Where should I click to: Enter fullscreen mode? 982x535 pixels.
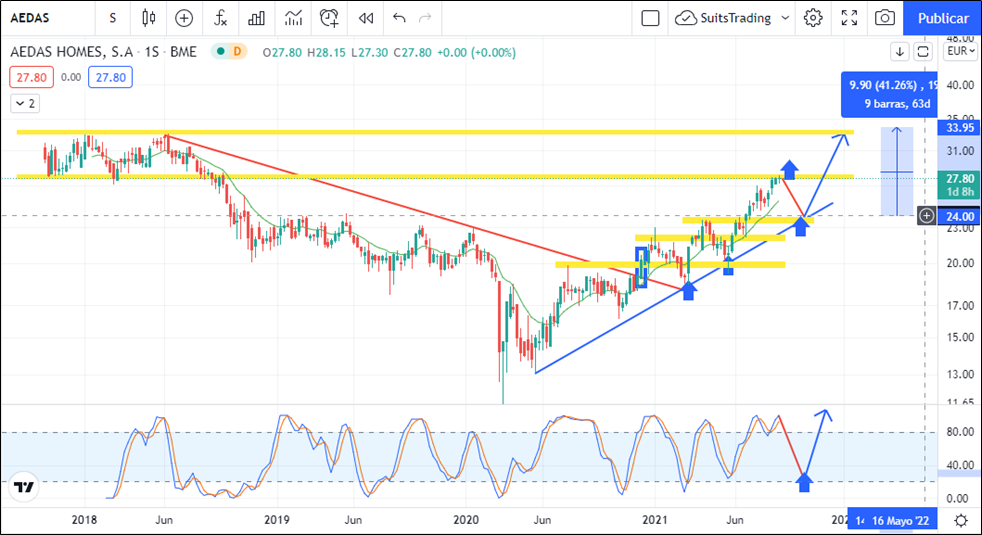pyautogui.click(x=849, y=18)
